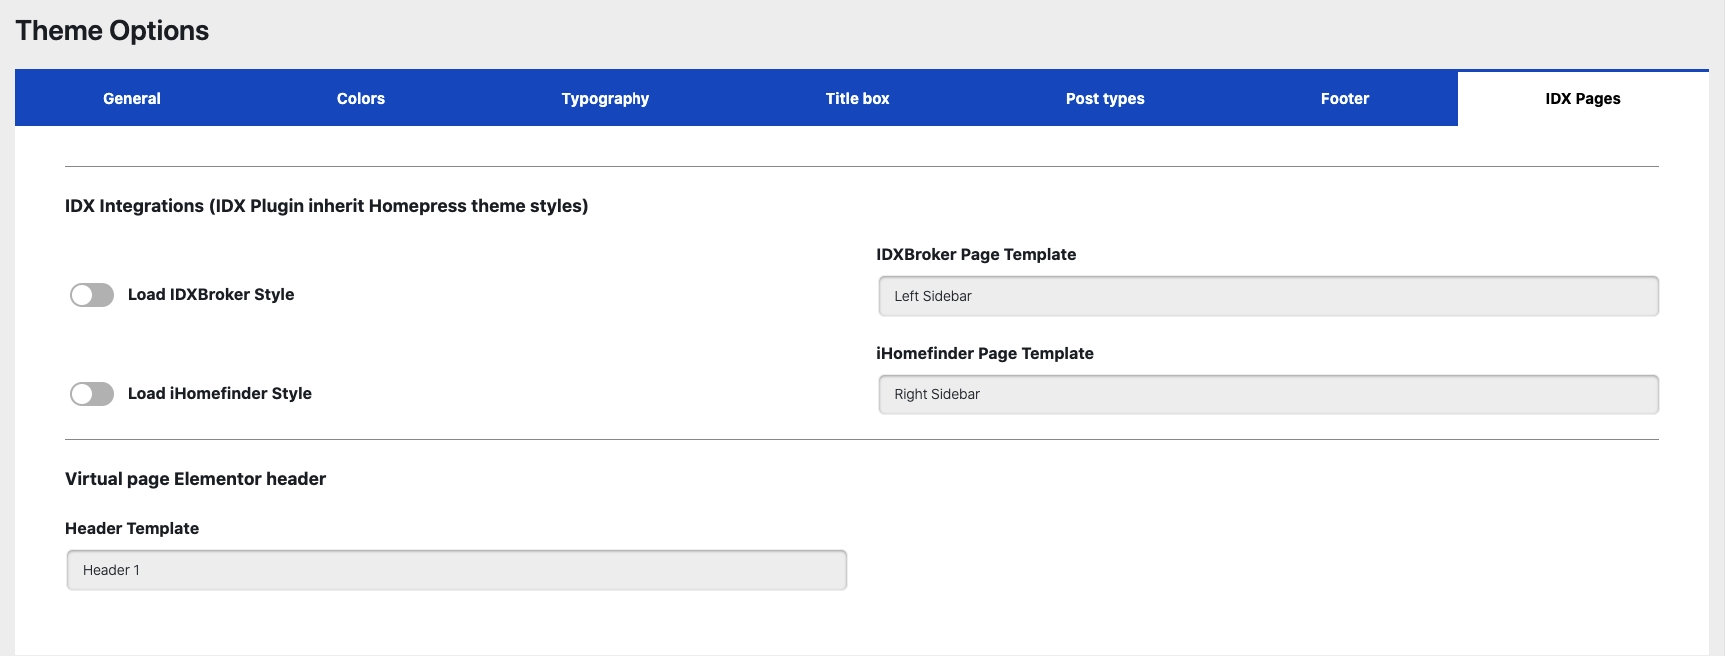Open the General tab
Image resolution: width=1725 pixels, height=656 pixels.
pos(131,98)
